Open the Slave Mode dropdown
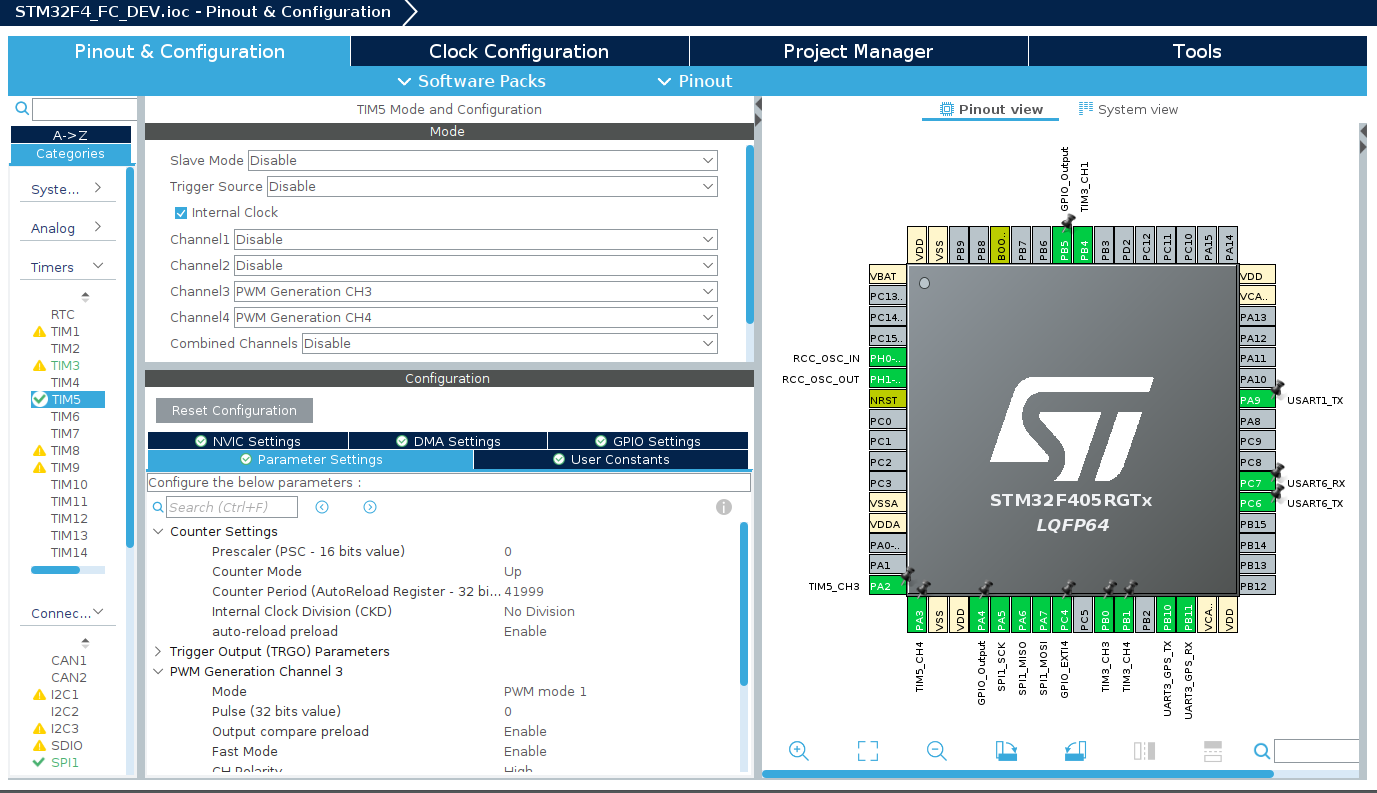Image resolution: width=1377 pixels, height=793 pixels. pyautogui.click(x=482, y=160)
